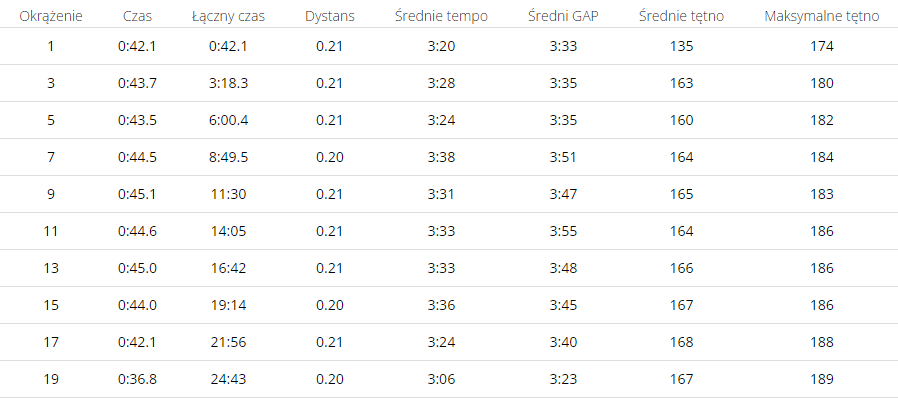Image resolution: width=898 pixels, height=403 pixels.
Task: Click the Średni GAP column header
Action: coord(563,17)
